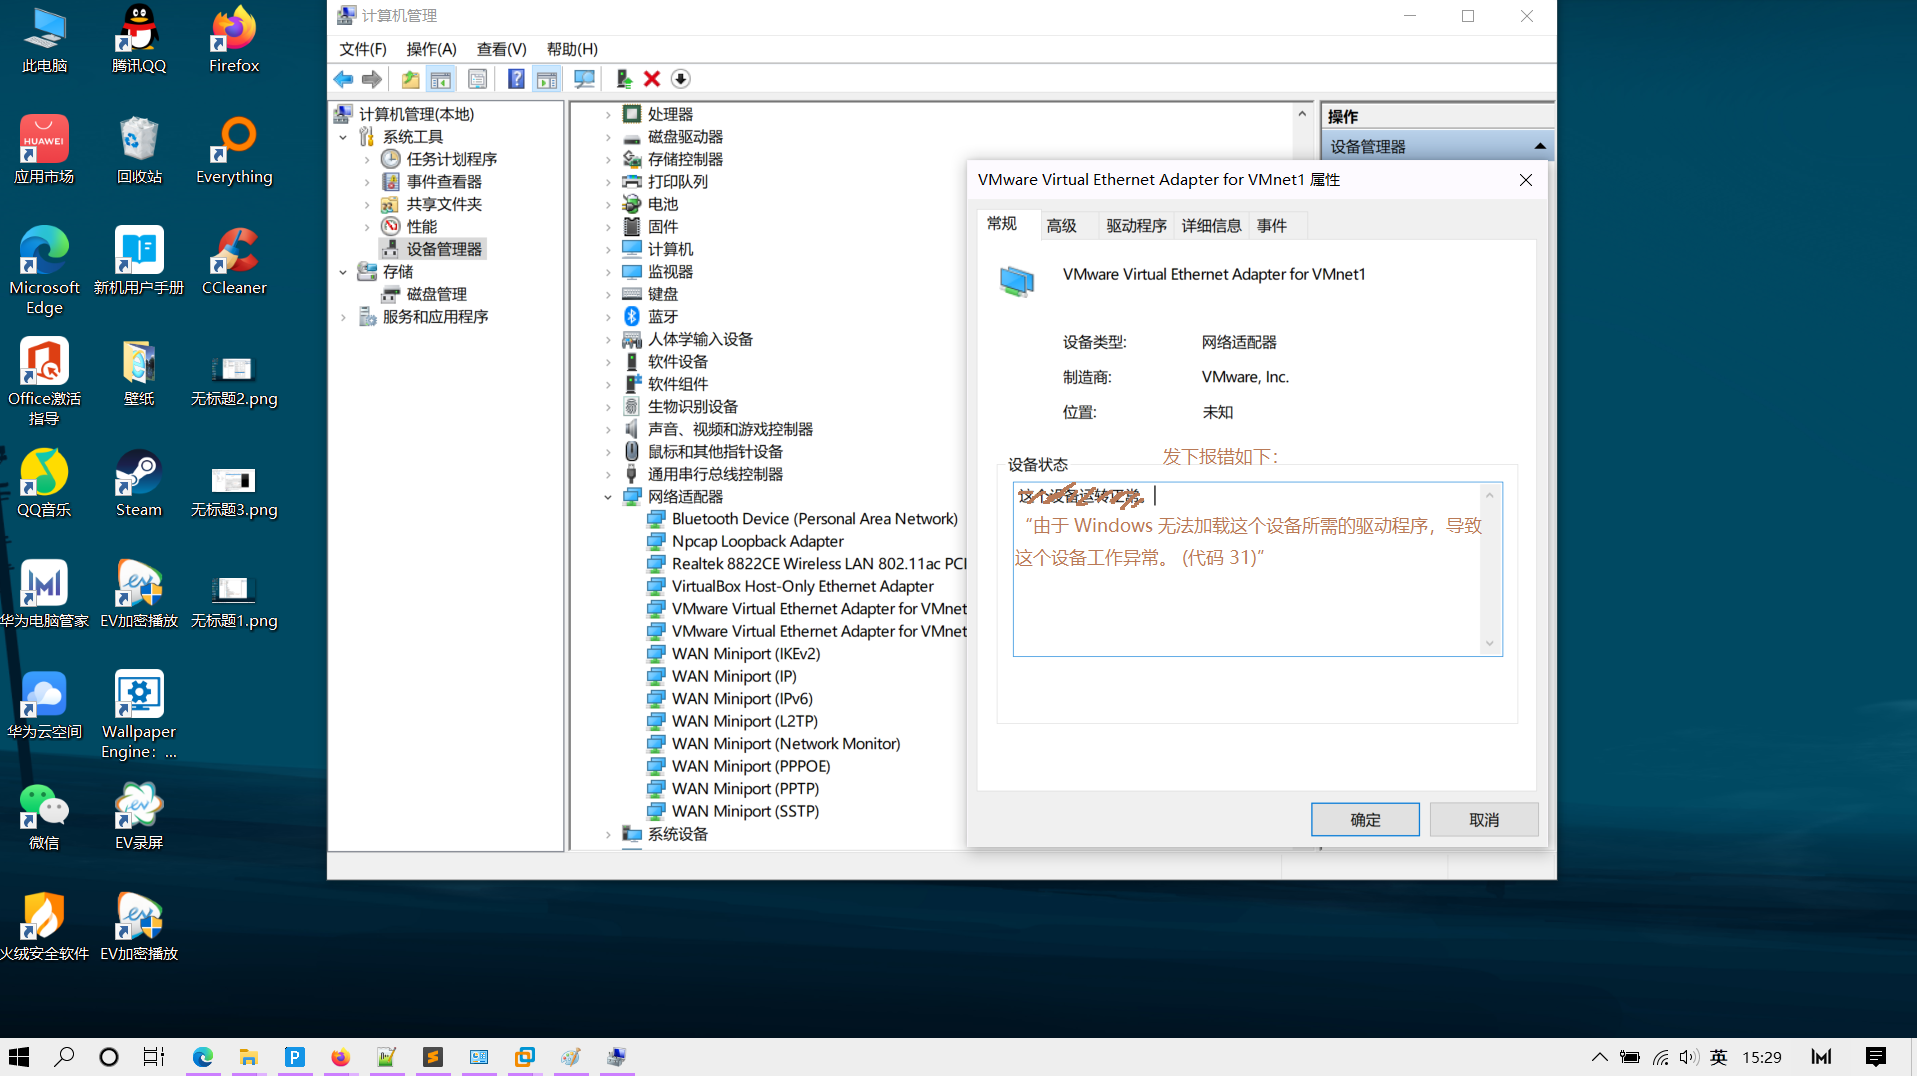1917x1076 pixels.
Task: Open the 华为电脑管家 desktop icon
Action: click(x=44, y=595)
